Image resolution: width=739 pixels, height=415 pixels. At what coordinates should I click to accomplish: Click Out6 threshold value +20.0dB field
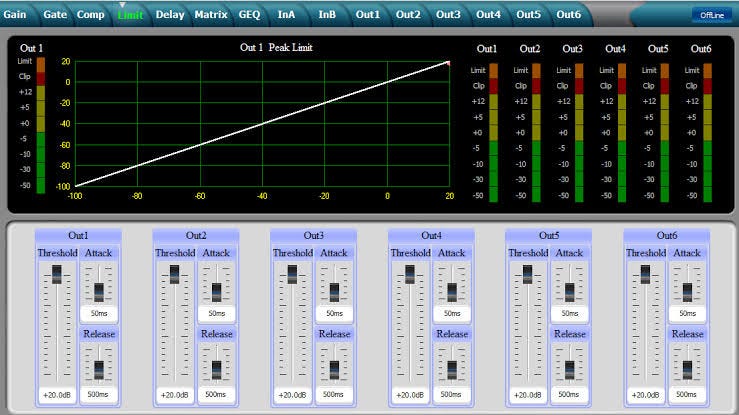[x=645, y=395]
